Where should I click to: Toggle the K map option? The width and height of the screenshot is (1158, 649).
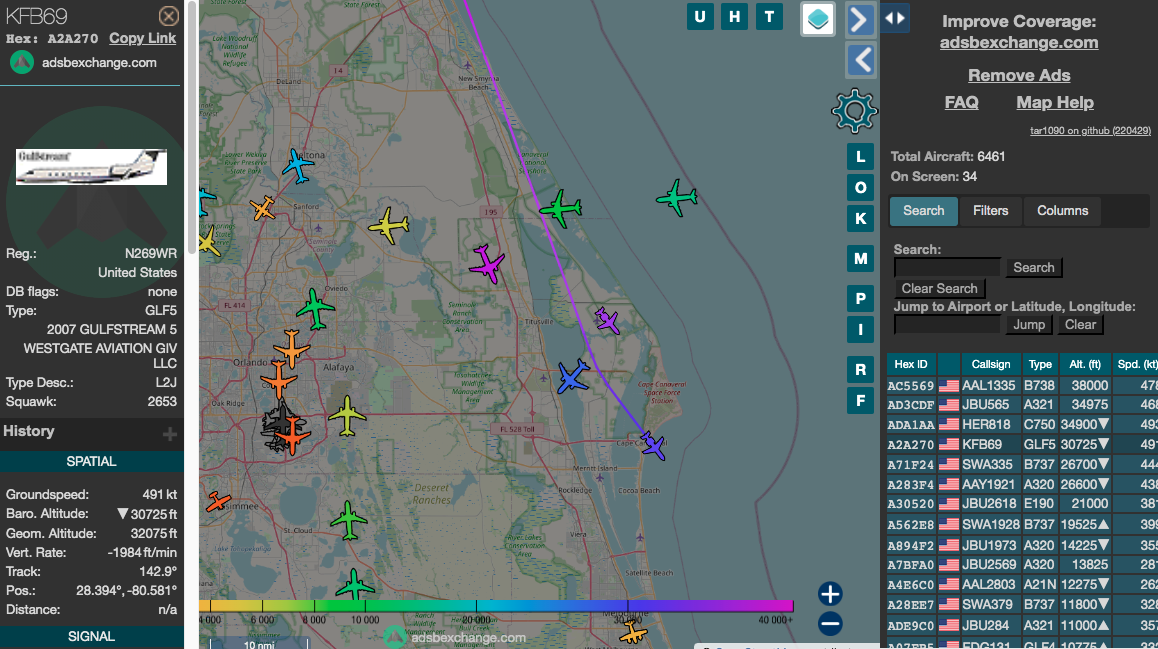[x=860, y=219]
